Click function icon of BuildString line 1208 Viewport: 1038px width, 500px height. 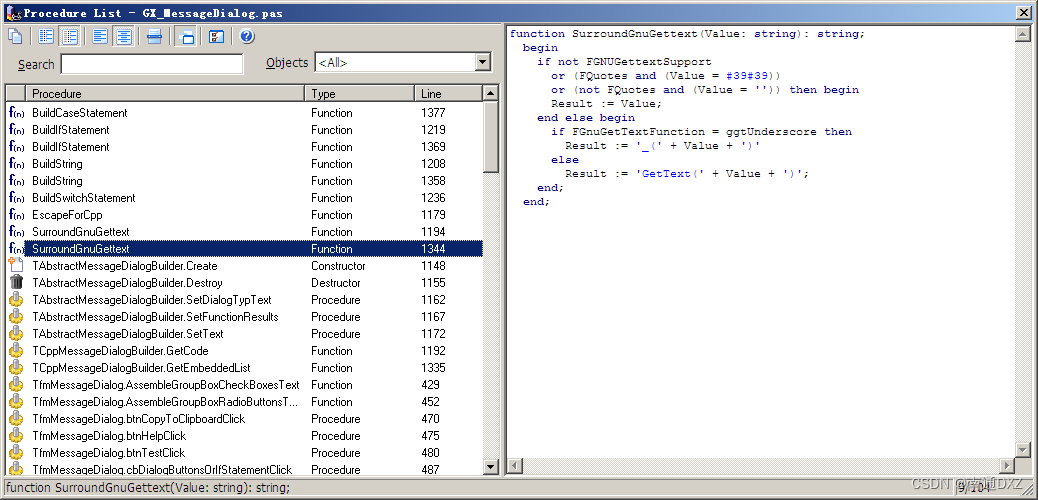[17, 164]
